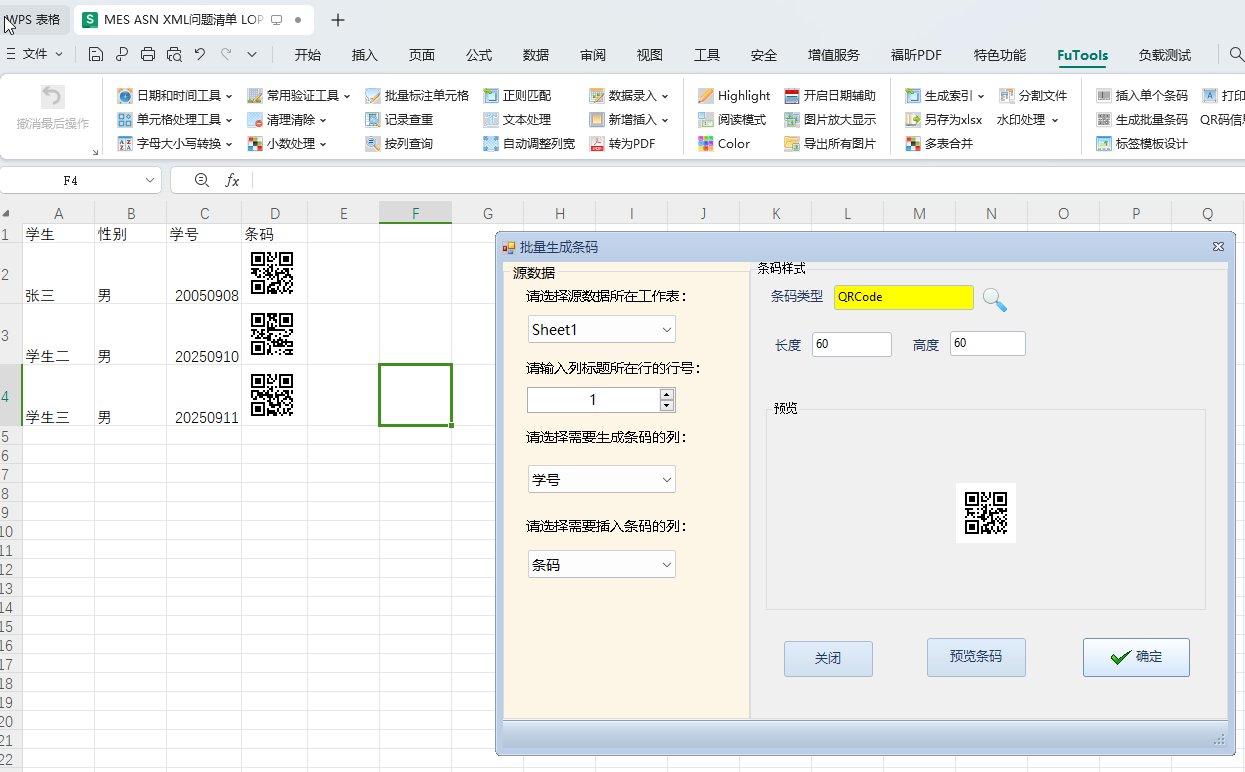The image size is (1245, 772).
Task: Click 撤消最后操作 button
Action: pos(53,109)
